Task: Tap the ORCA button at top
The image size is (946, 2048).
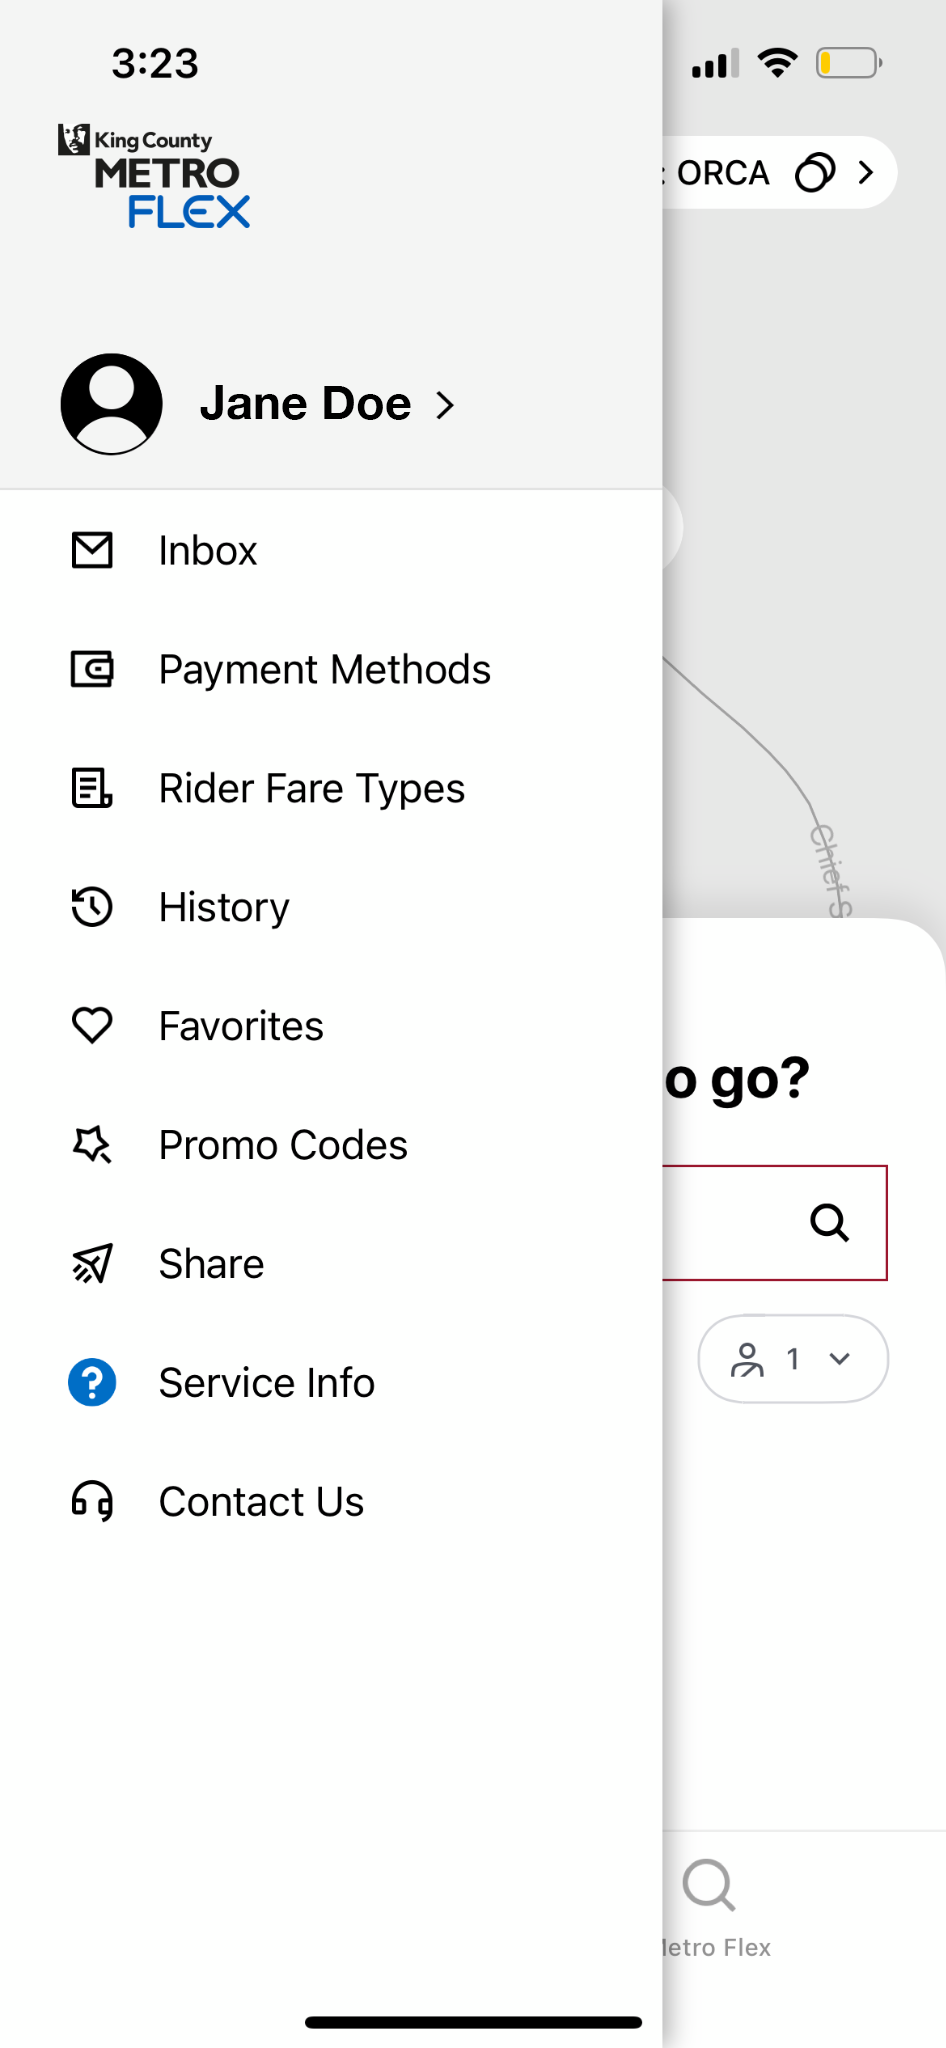Action: [x=724, y=173]
